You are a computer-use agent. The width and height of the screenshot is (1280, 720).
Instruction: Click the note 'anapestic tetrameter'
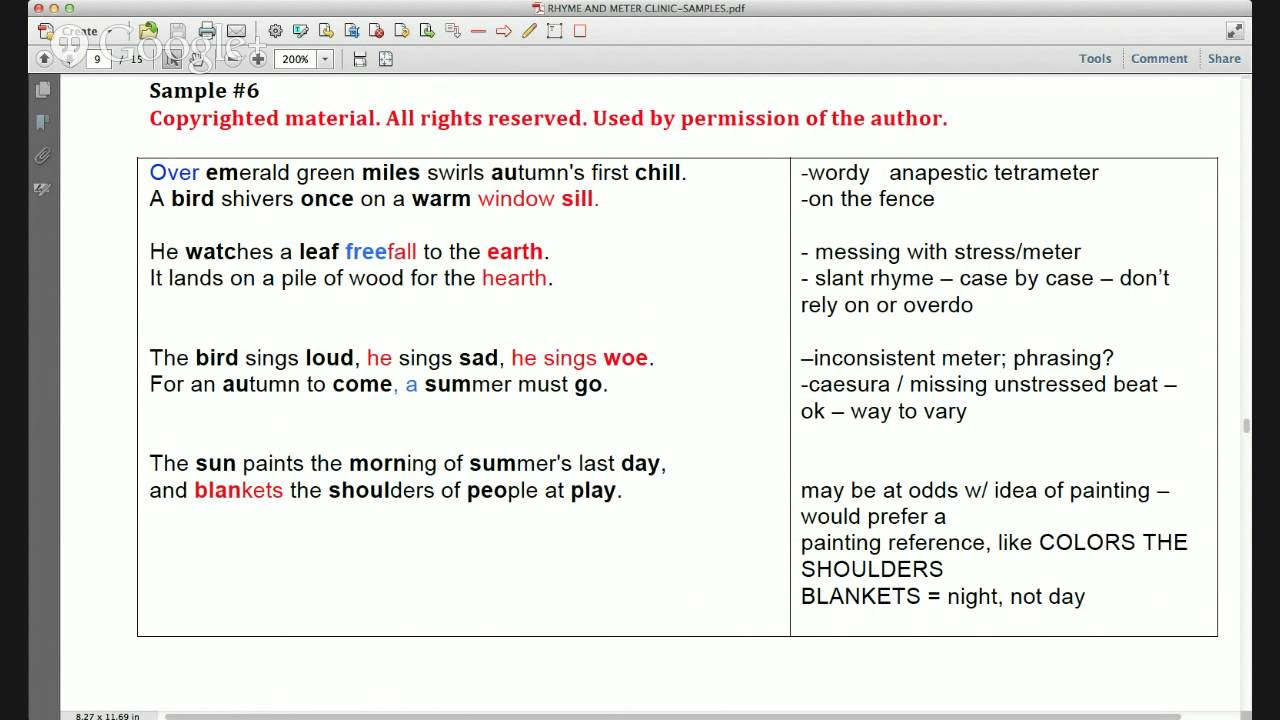click(993, 172)
